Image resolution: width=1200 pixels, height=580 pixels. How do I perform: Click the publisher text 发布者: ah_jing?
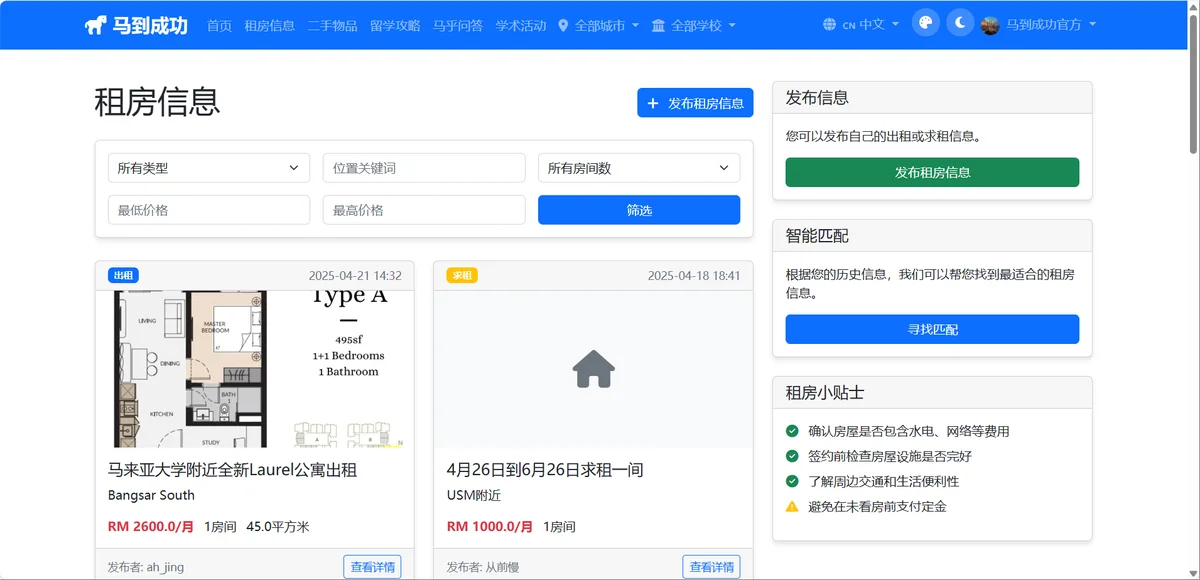(x=146, y=567)
